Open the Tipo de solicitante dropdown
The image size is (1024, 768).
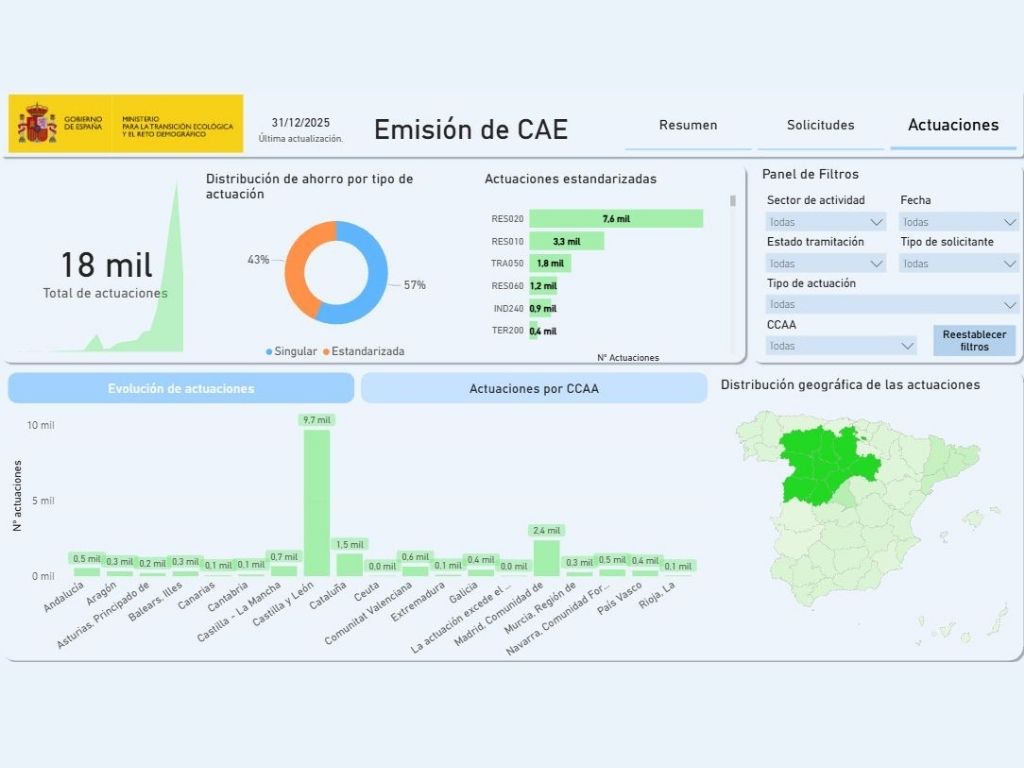[958, 263]
